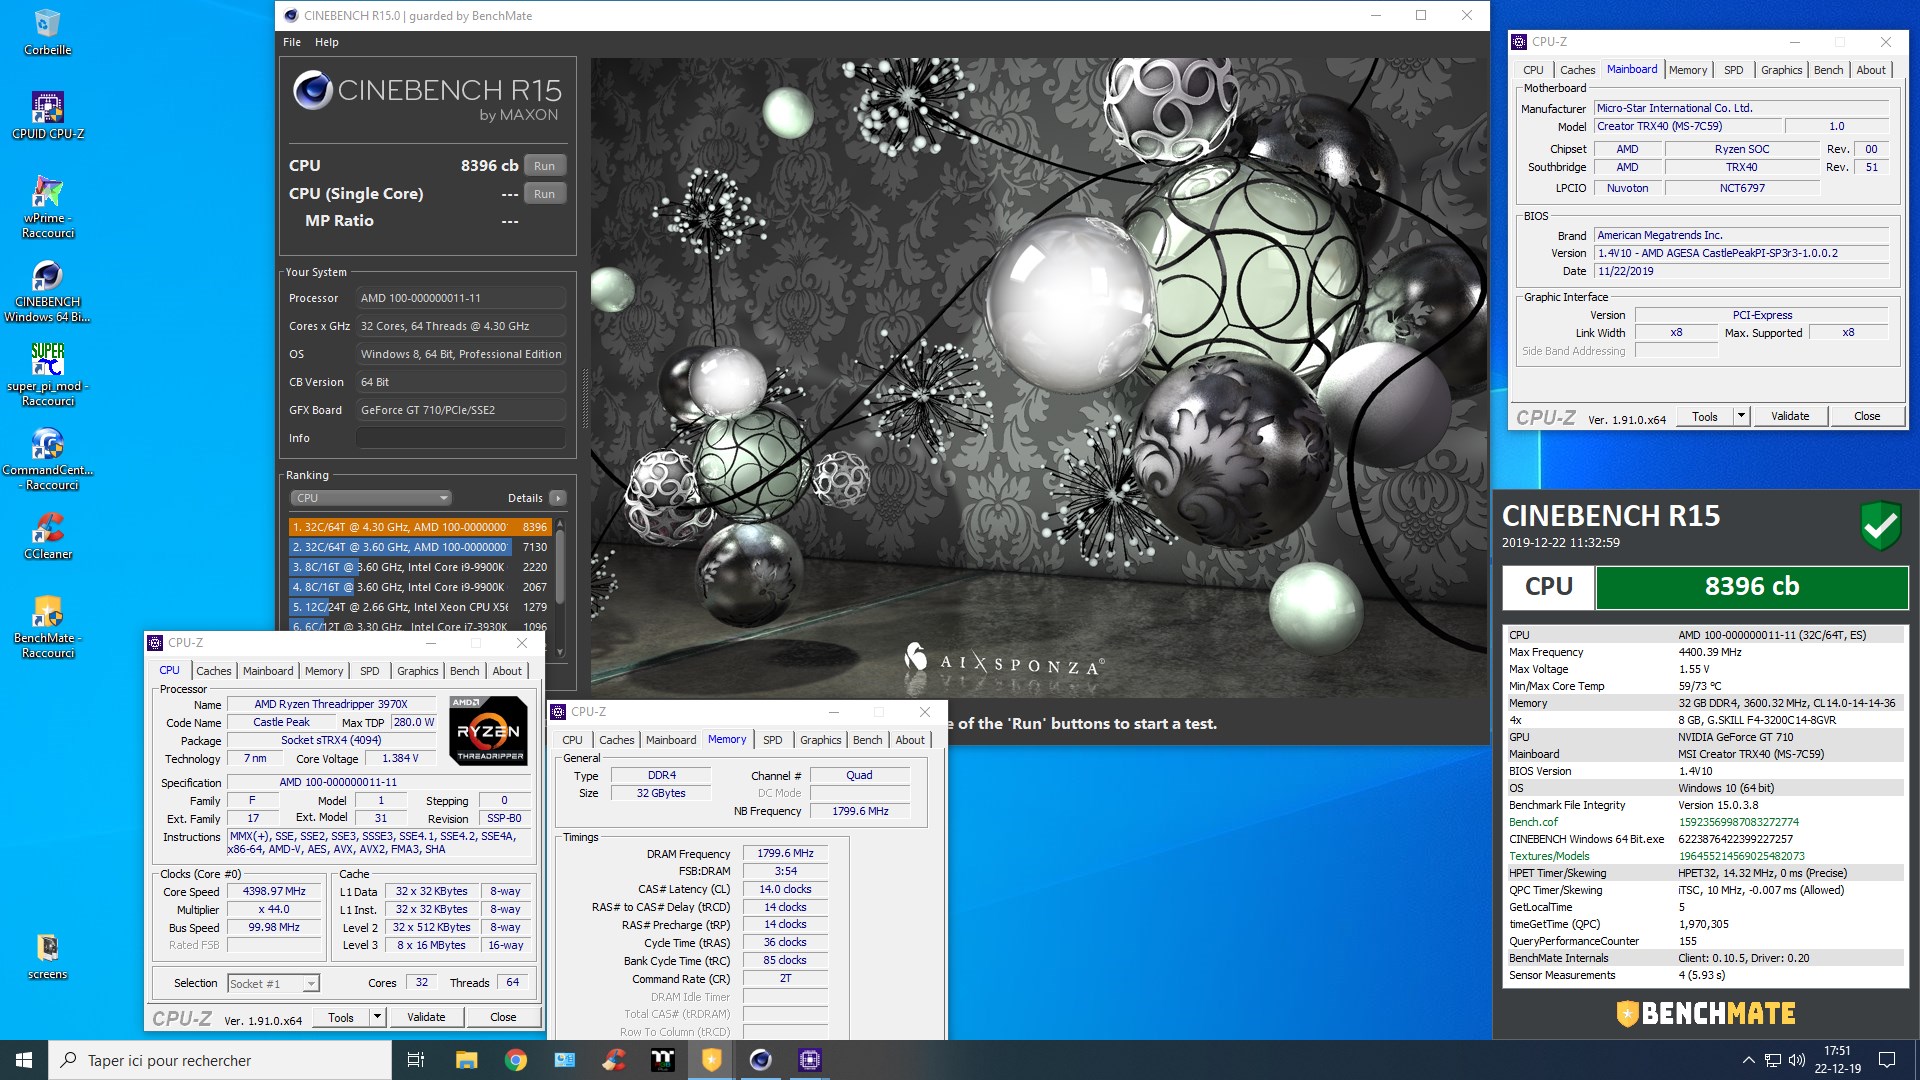Open CCleaner desktop shortcut
This screenshot has width=1920, height=1080.
[47, 536]
